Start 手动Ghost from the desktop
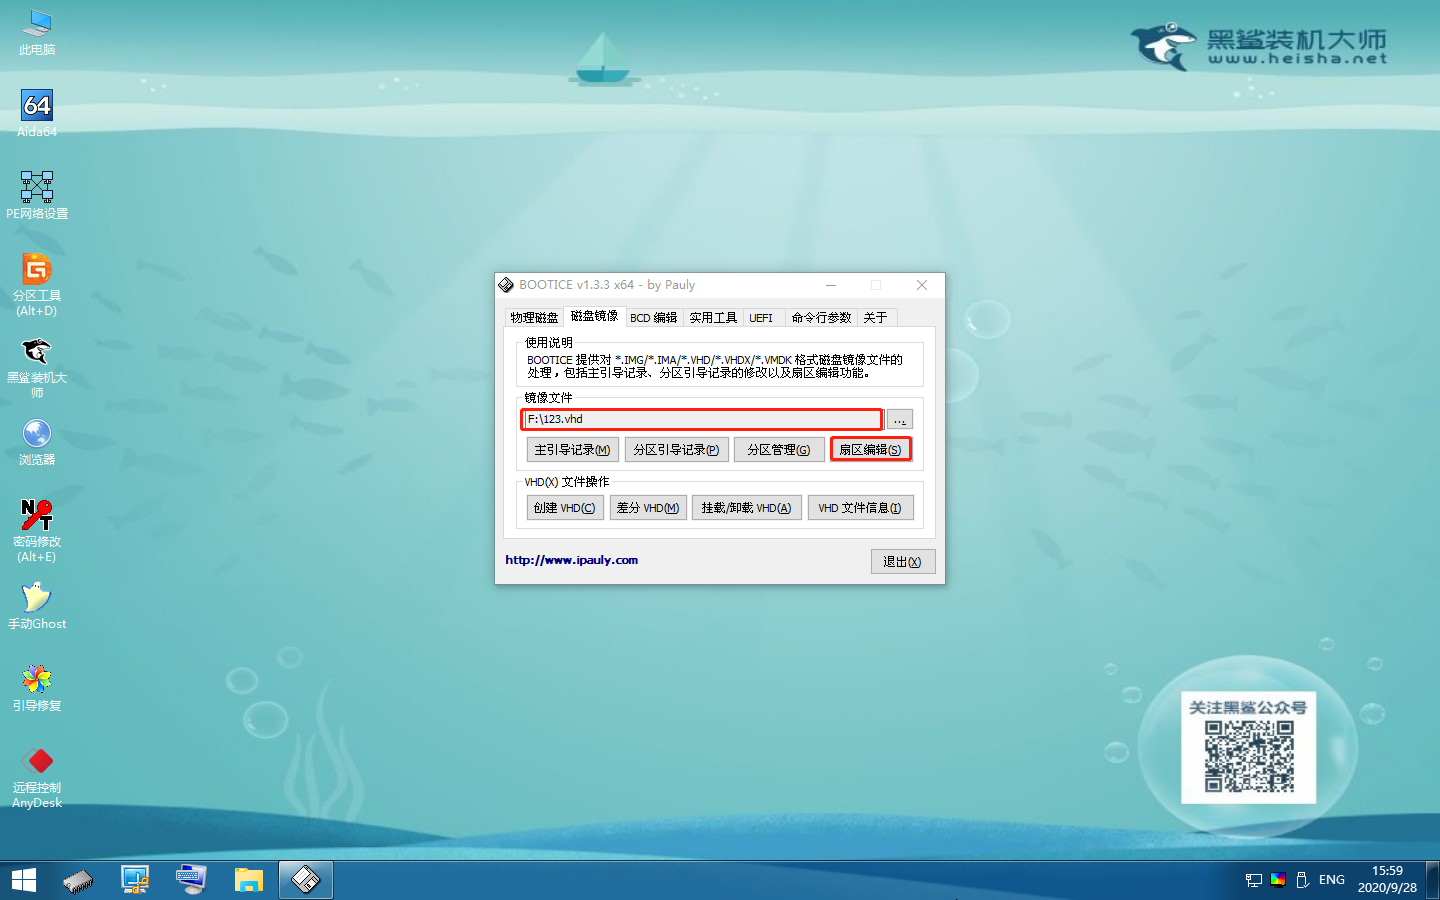This screenshot has height=900, width=1440. coord(37,598)
